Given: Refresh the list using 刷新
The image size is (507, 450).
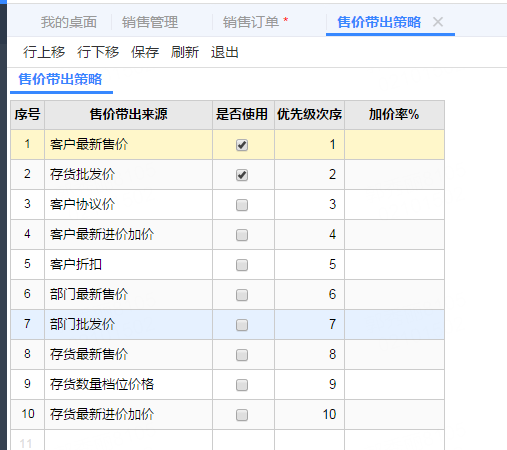Looking at the screenshot, I should (x=185, y=52).
